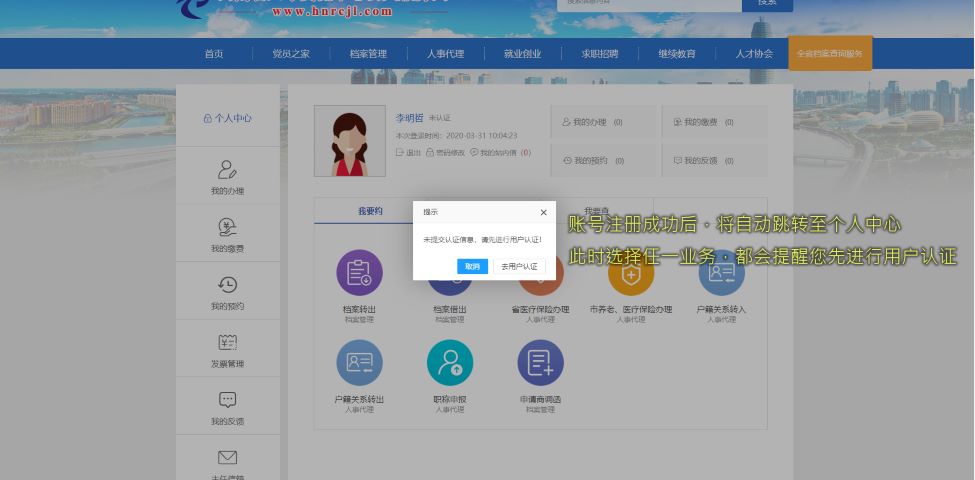This screenshot has height=480, width=975.
Task: Click 密码修改 link with lock icon
Action: [445, 152]
